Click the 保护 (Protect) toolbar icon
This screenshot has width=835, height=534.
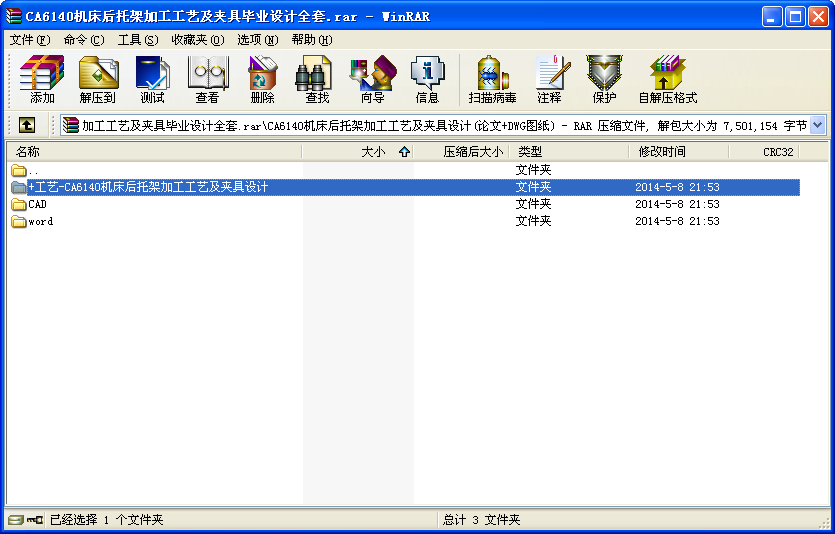point(604,80)
